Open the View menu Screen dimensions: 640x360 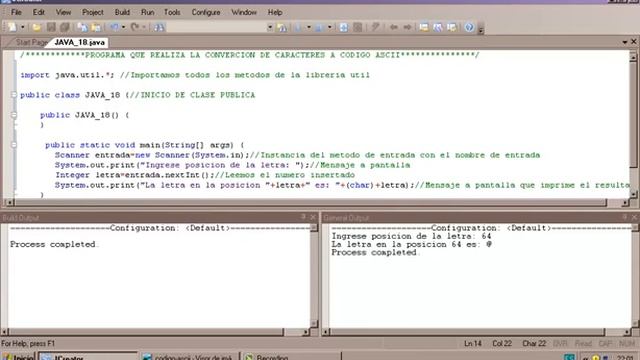(x=63, y=12)
